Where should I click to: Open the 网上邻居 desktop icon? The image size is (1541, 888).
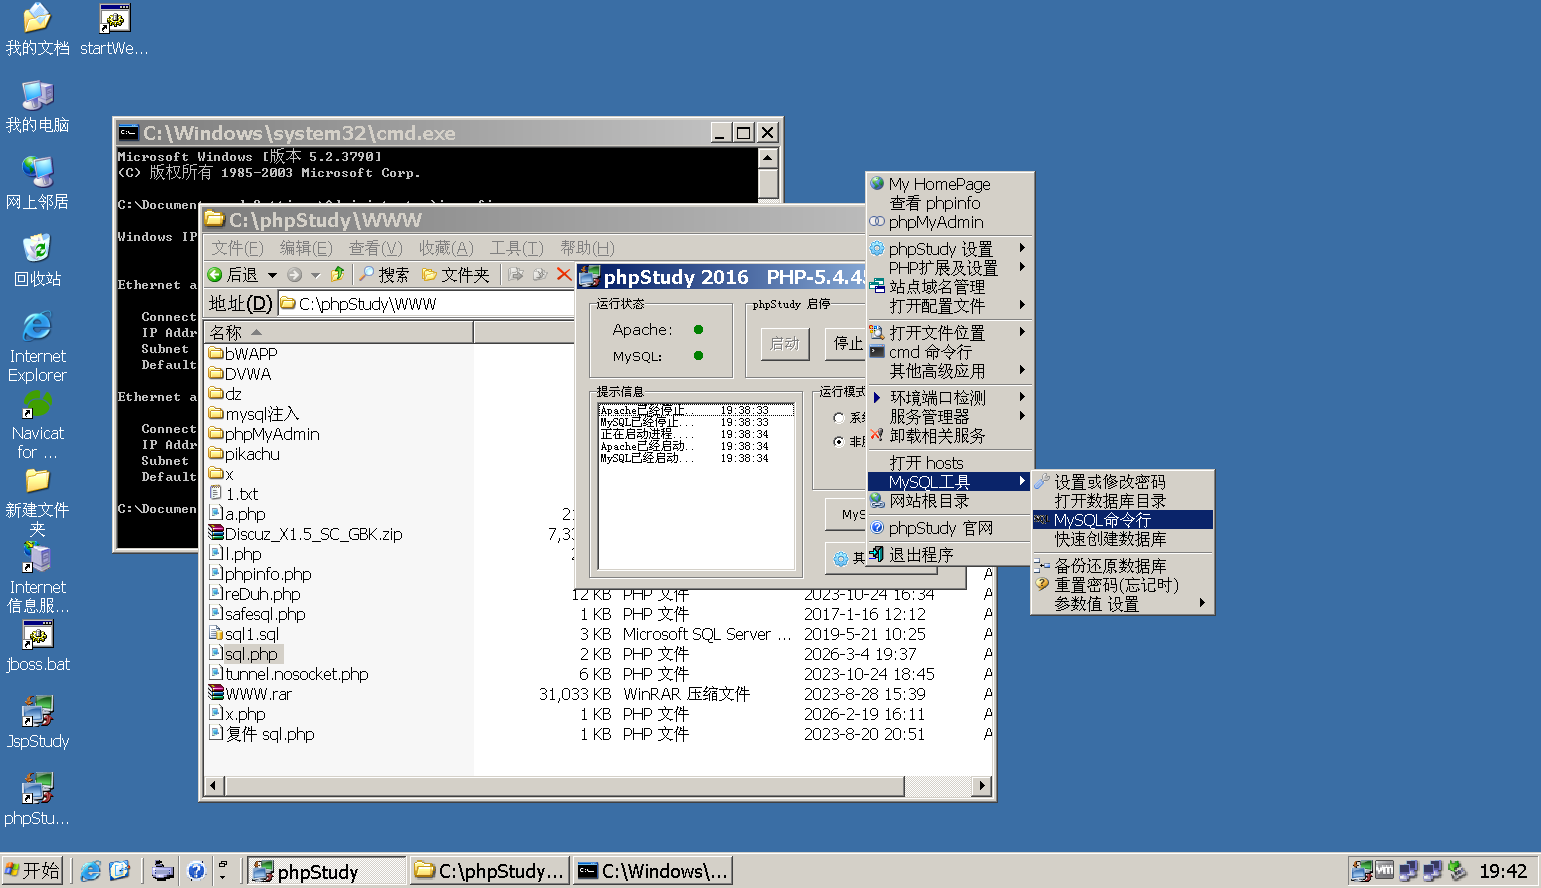37,184
